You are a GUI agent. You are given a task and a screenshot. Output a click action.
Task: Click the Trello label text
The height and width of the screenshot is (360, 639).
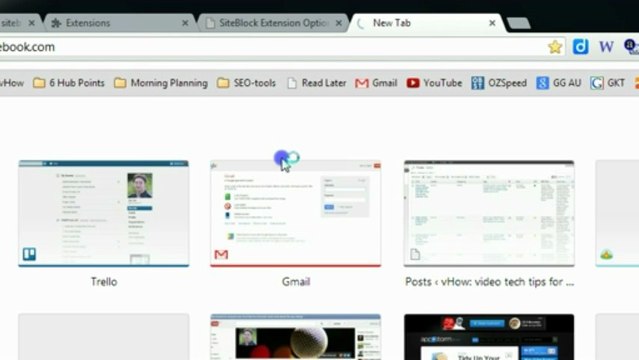coord(104,282)
